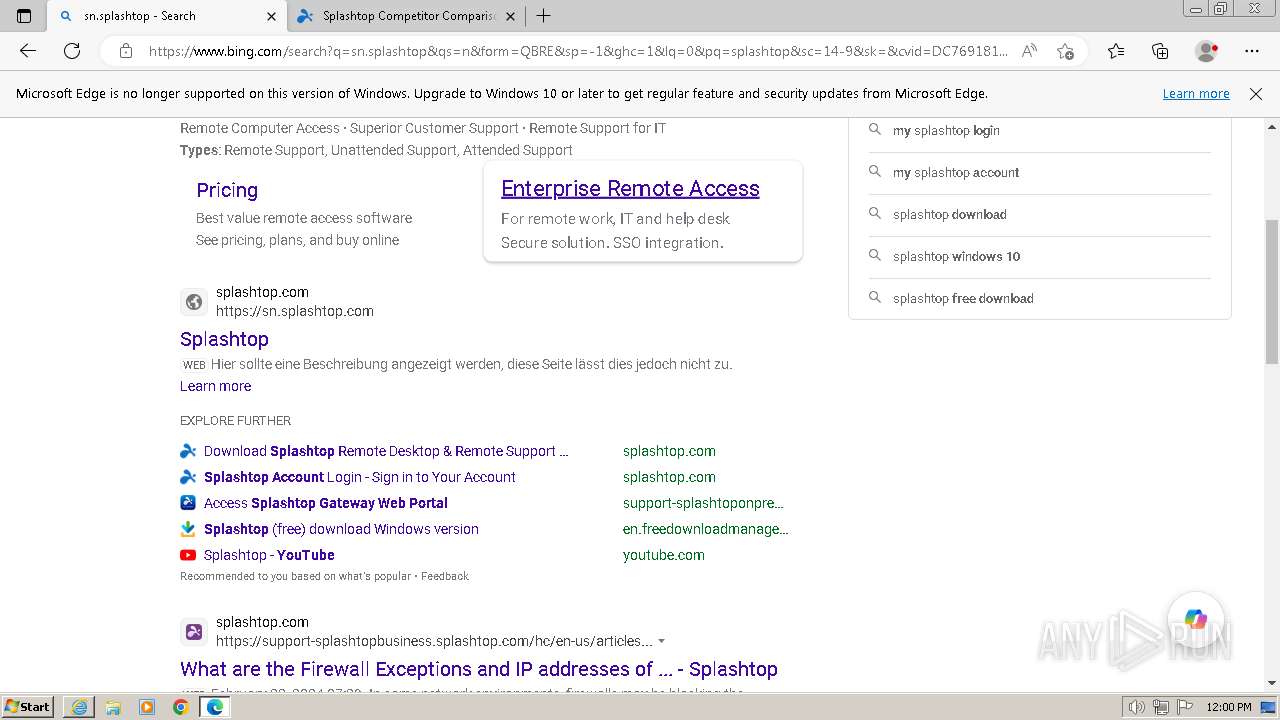Click scrollbar up arrow
This screenshot has height=720, width=1280.
click(1272, 127)
